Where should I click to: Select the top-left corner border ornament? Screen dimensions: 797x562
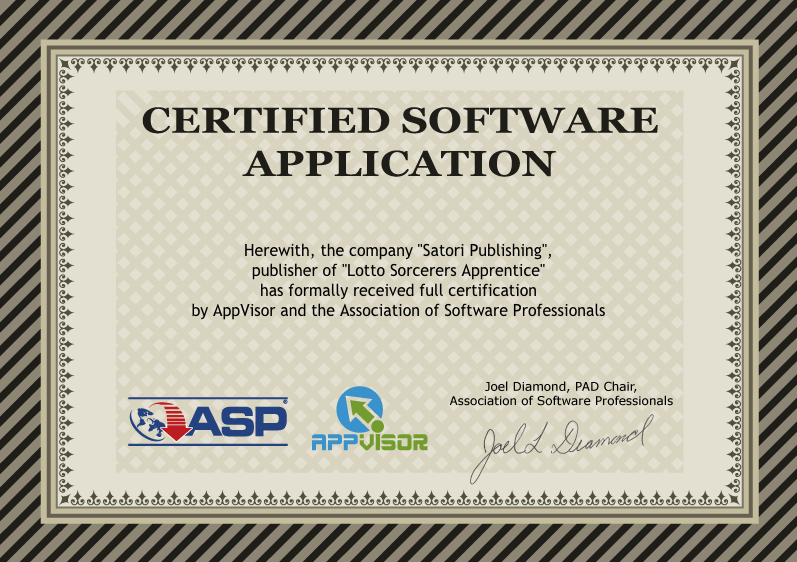[66, 64]
